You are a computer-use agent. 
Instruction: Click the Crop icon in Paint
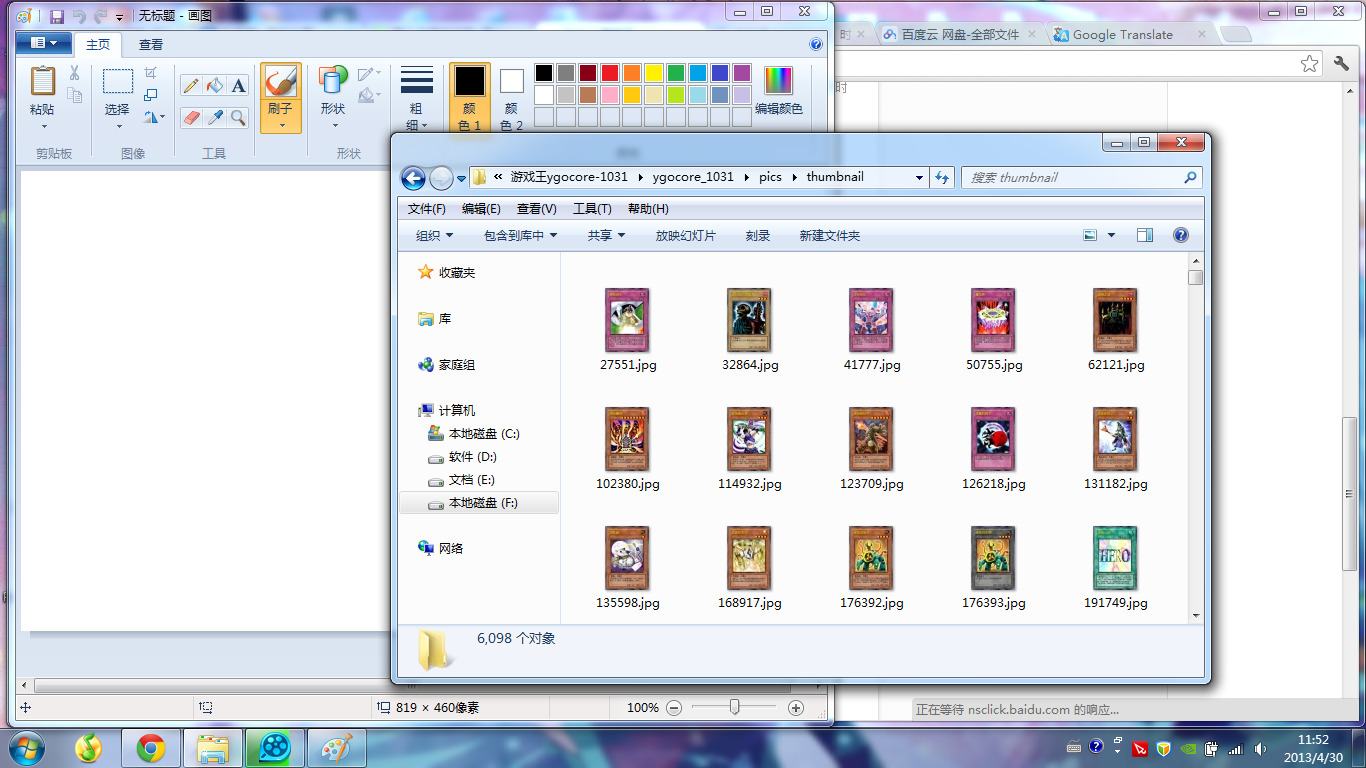point(151,73)
